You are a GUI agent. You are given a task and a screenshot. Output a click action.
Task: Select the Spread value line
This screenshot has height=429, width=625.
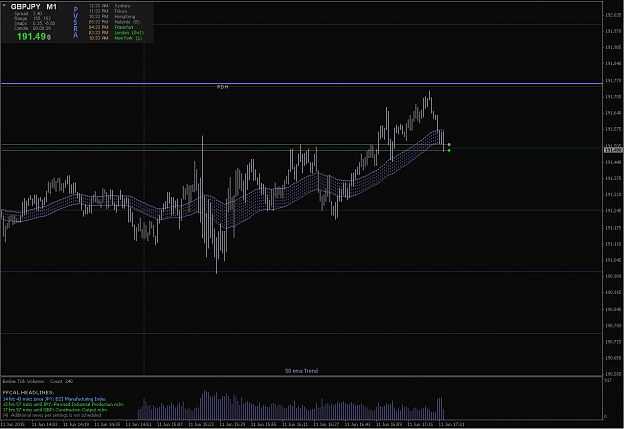pos(28,14)
